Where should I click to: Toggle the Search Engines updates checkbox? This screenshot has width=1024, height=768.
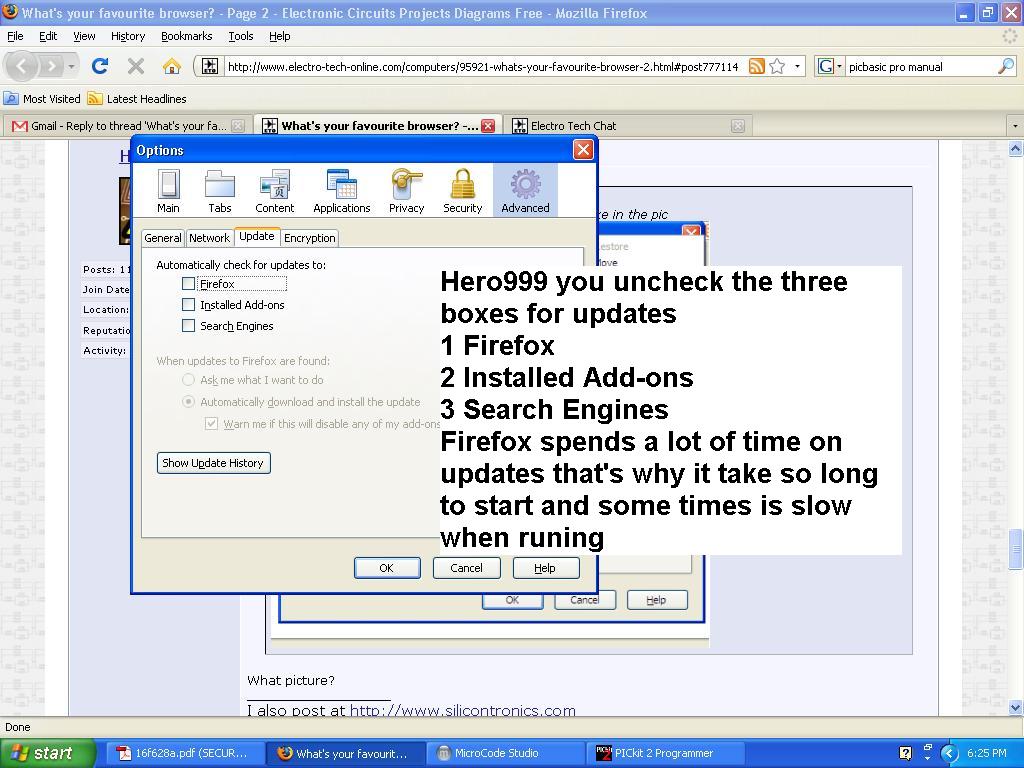[188, 325]
